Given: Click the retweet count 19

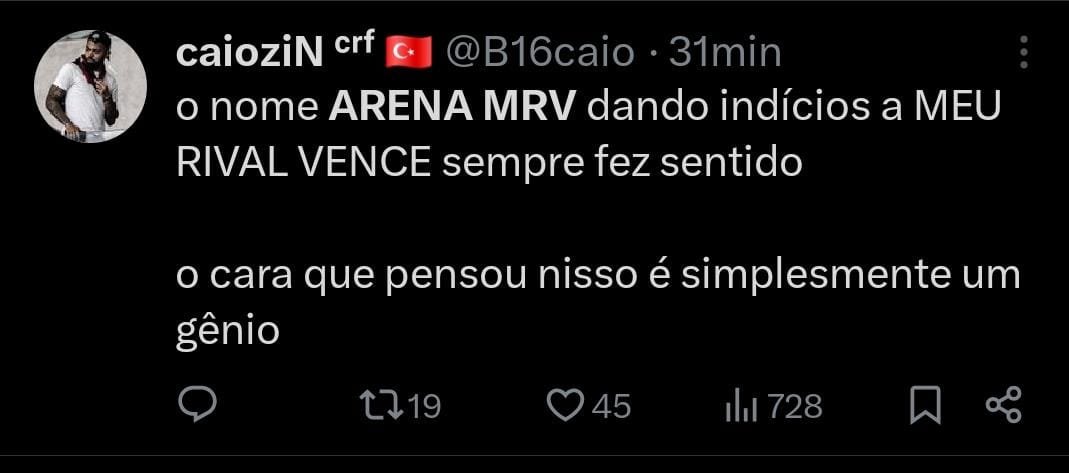Looking at the screenshot, I should [424, 407].
